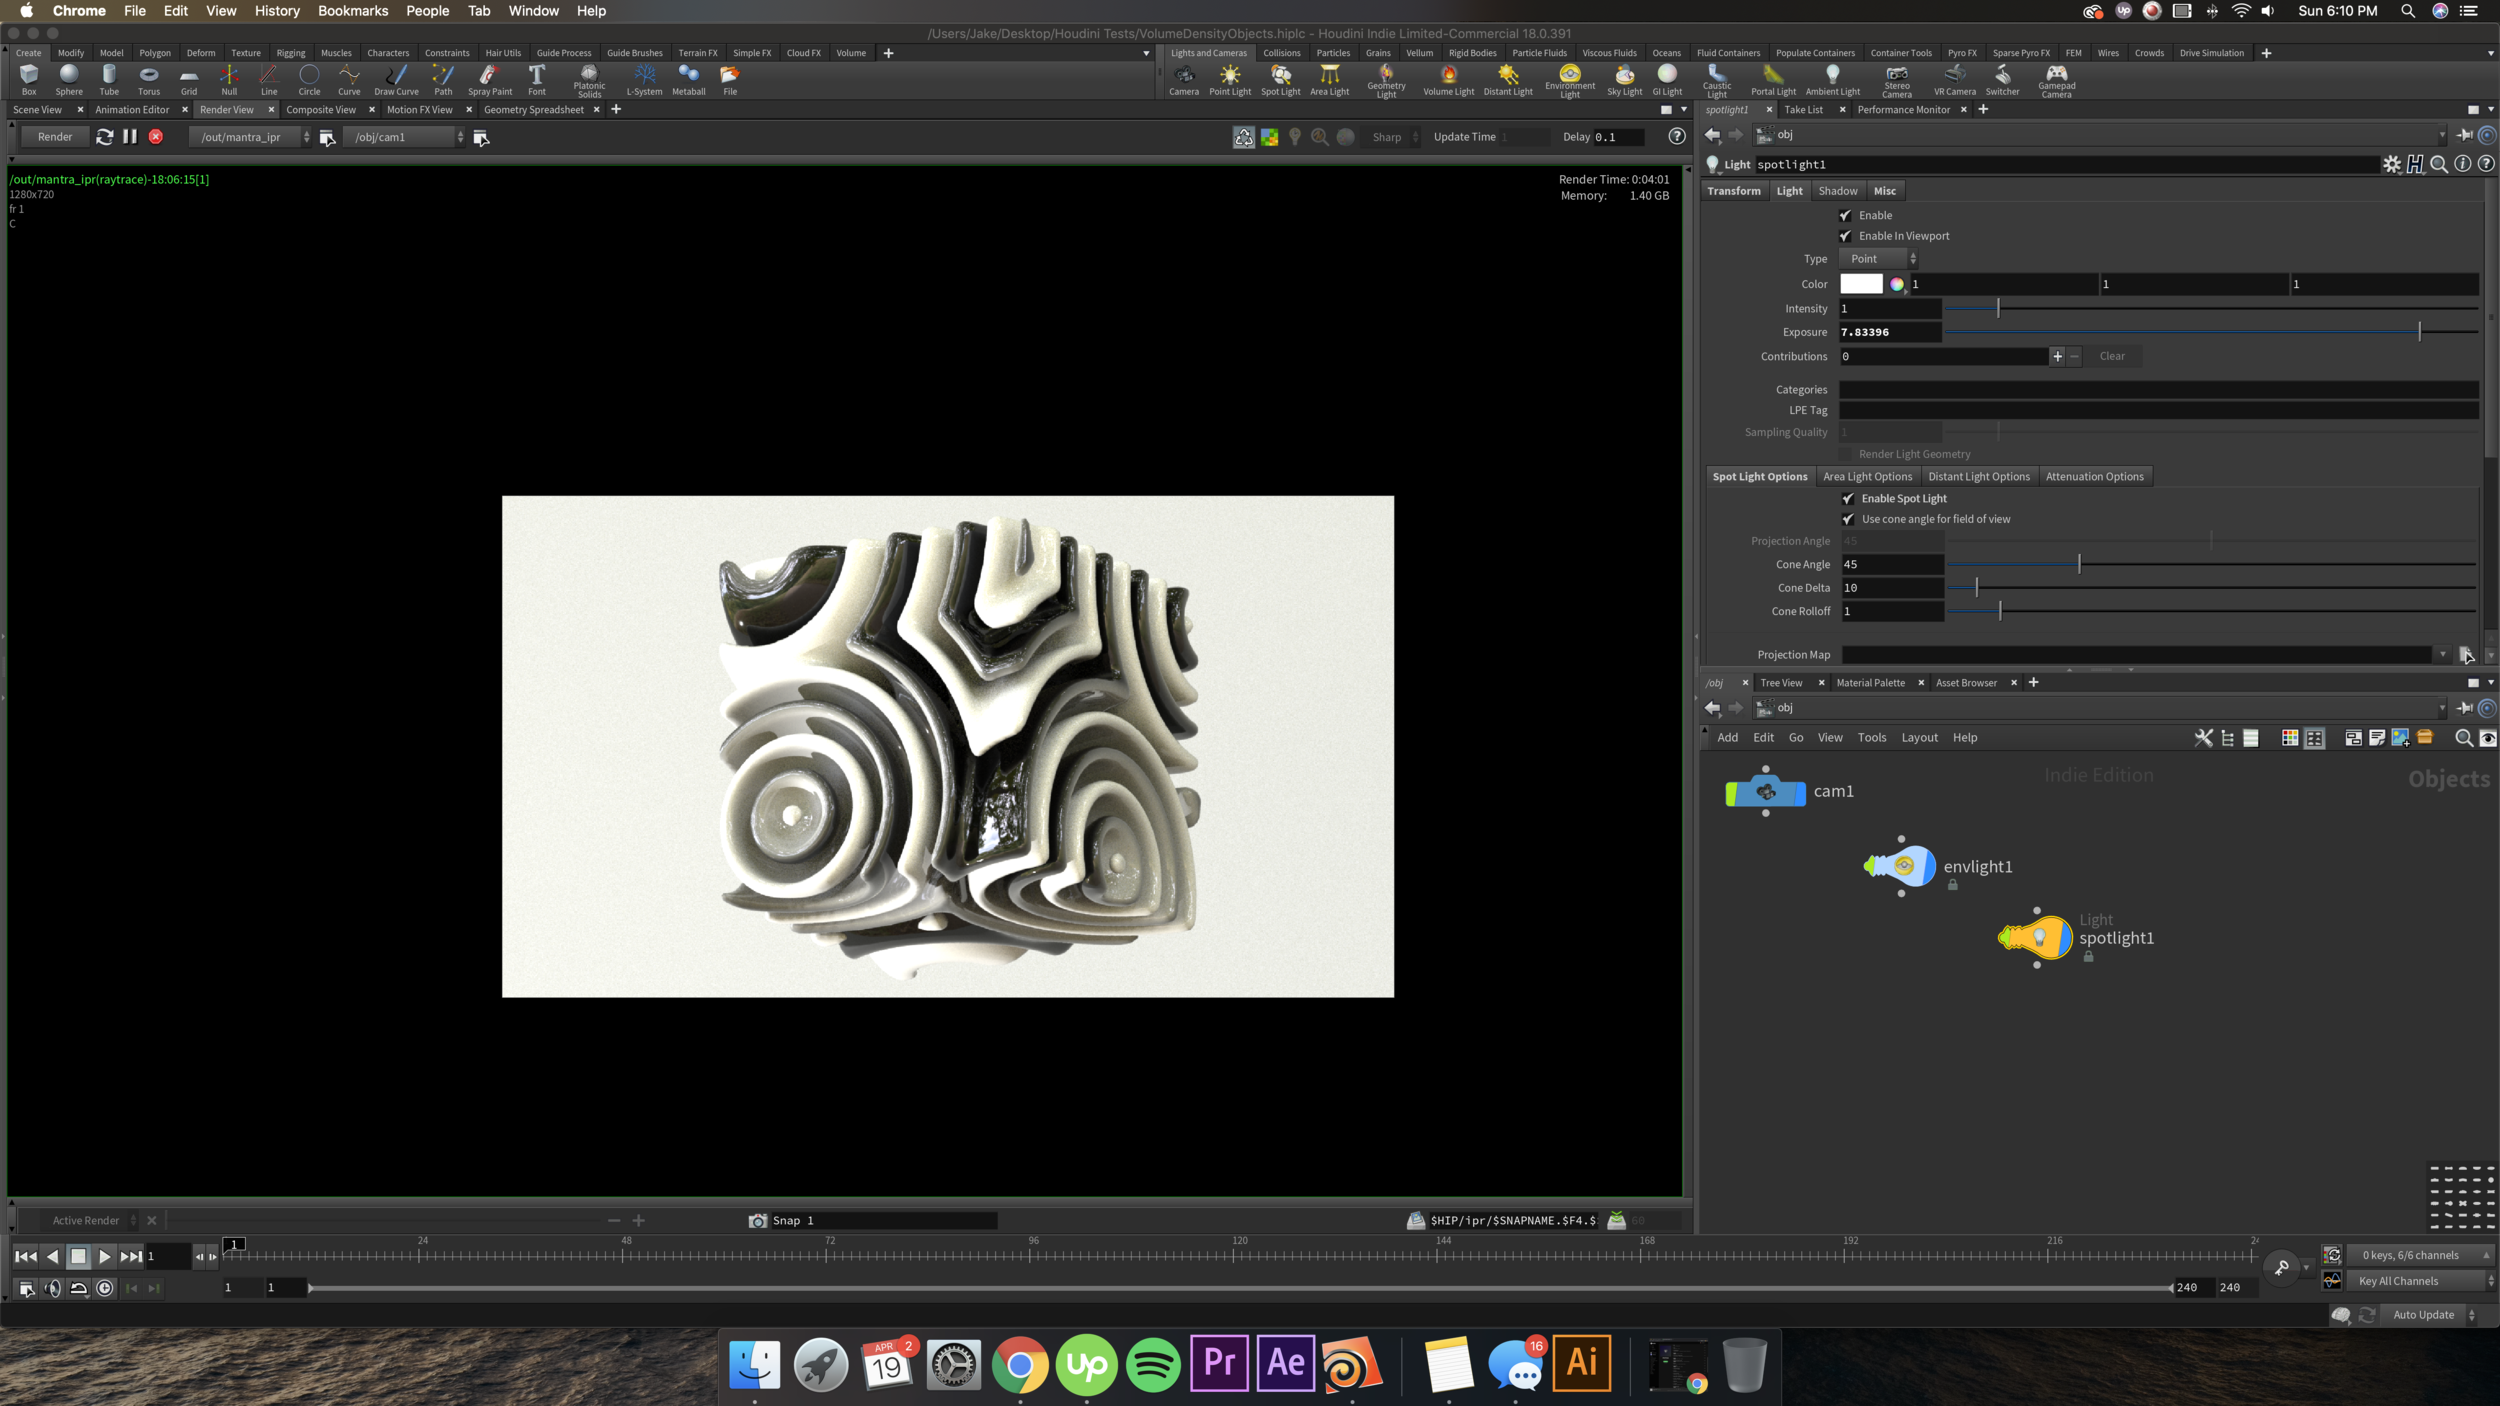Click the Asset Browser tab
Image resolution: width=2500 pixels, height=1406 pixels.
pos(1968,682)
